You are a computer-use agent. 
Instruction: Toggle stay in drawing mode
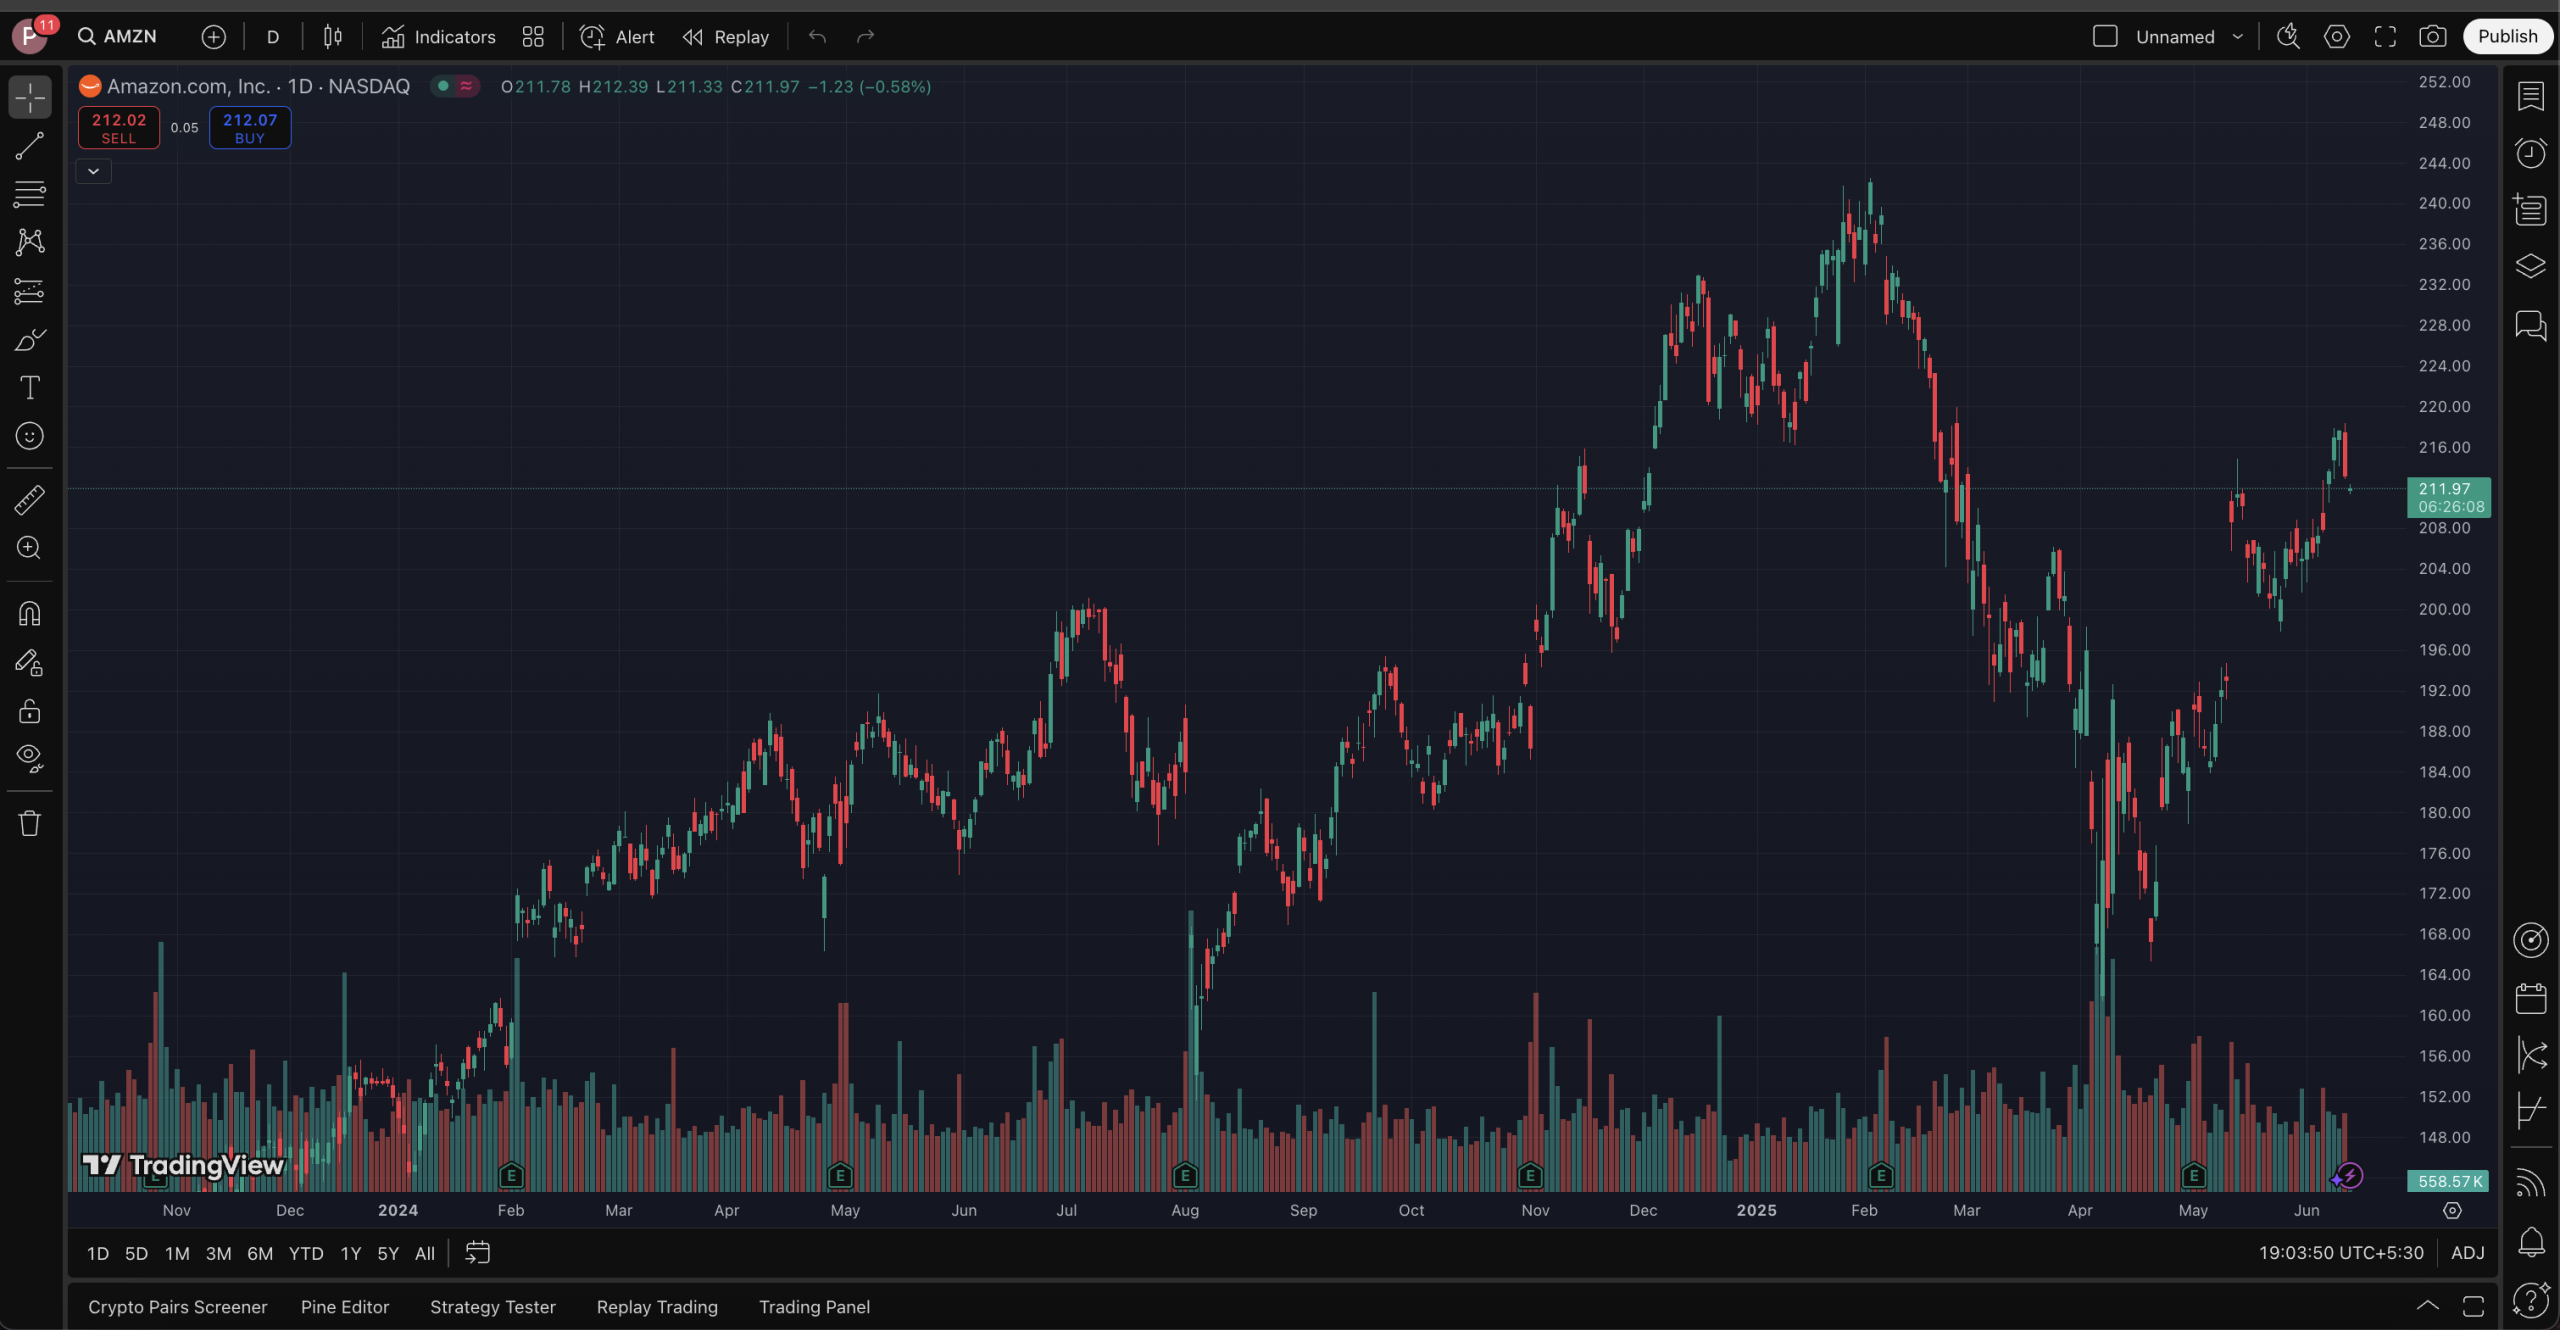click(x=30, y=662)
